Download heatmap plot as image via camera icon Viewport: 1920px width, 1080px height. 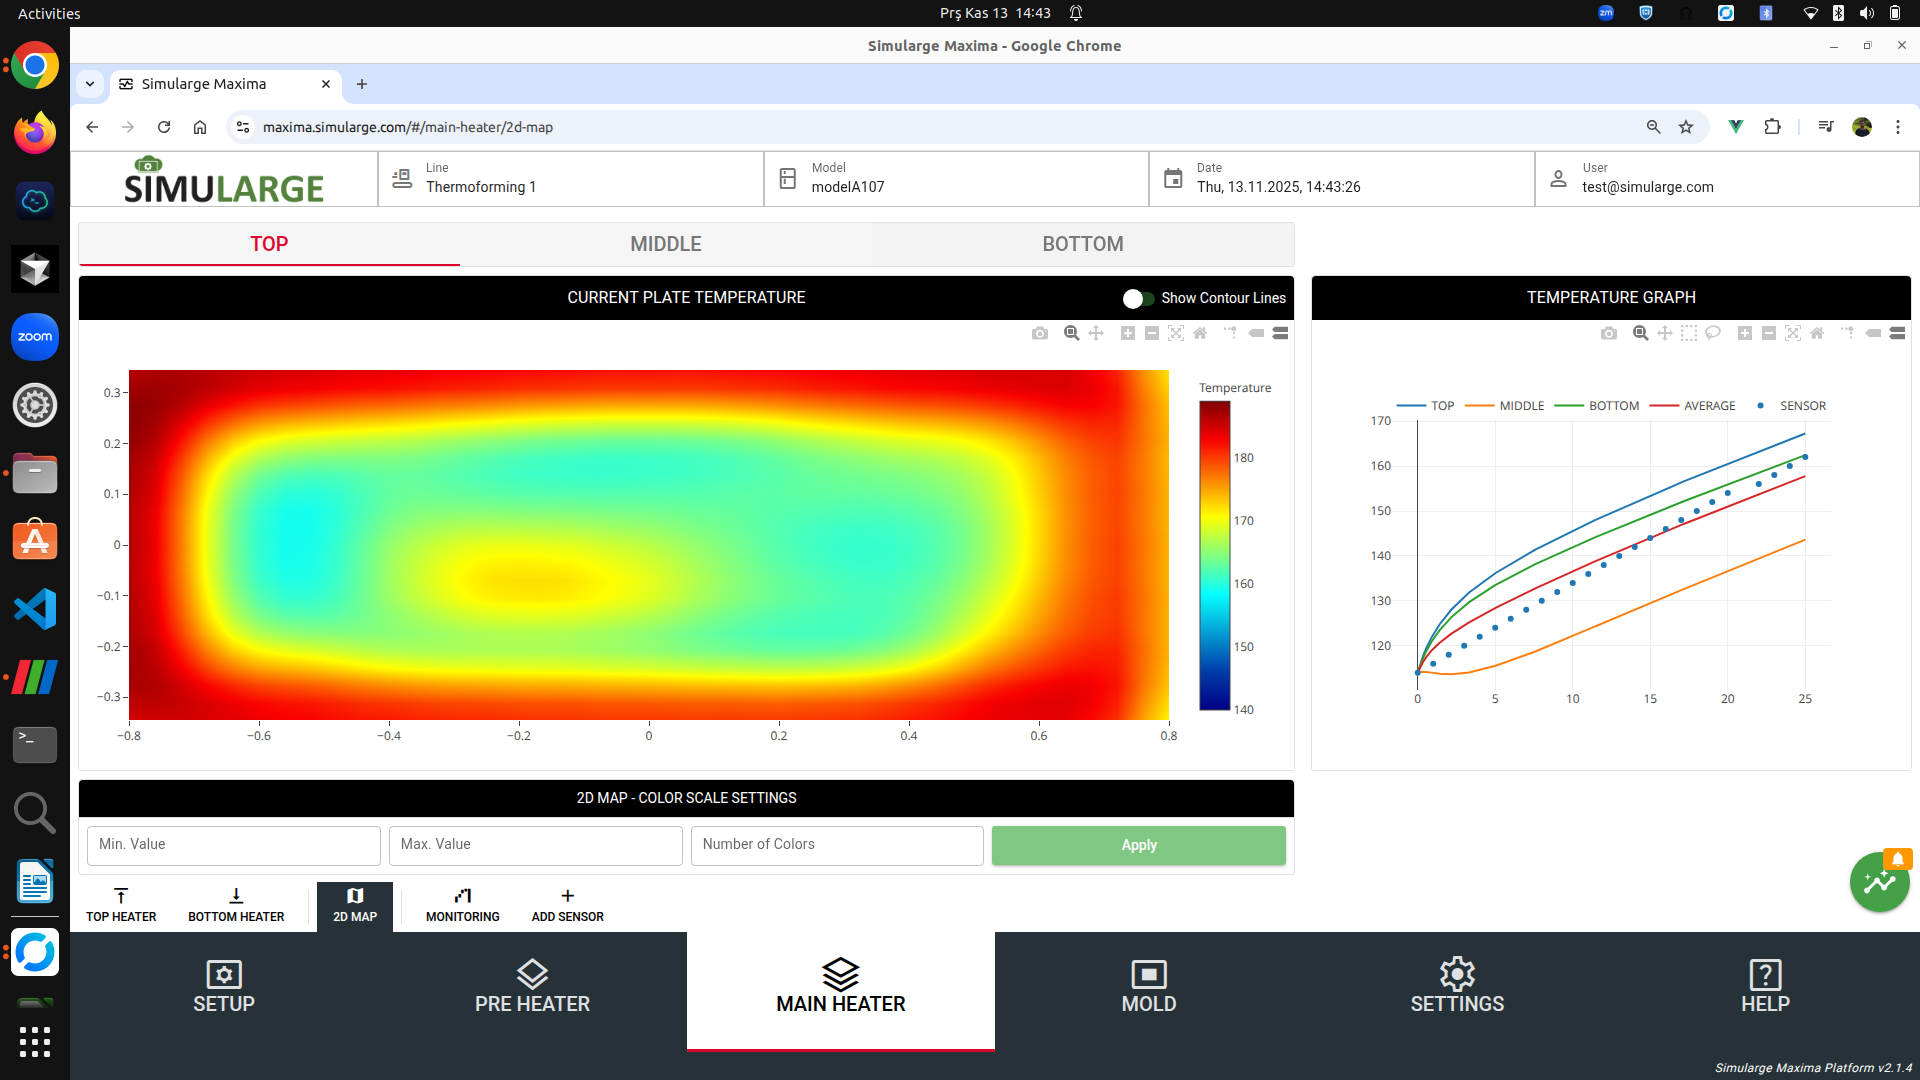(1040, 333)
